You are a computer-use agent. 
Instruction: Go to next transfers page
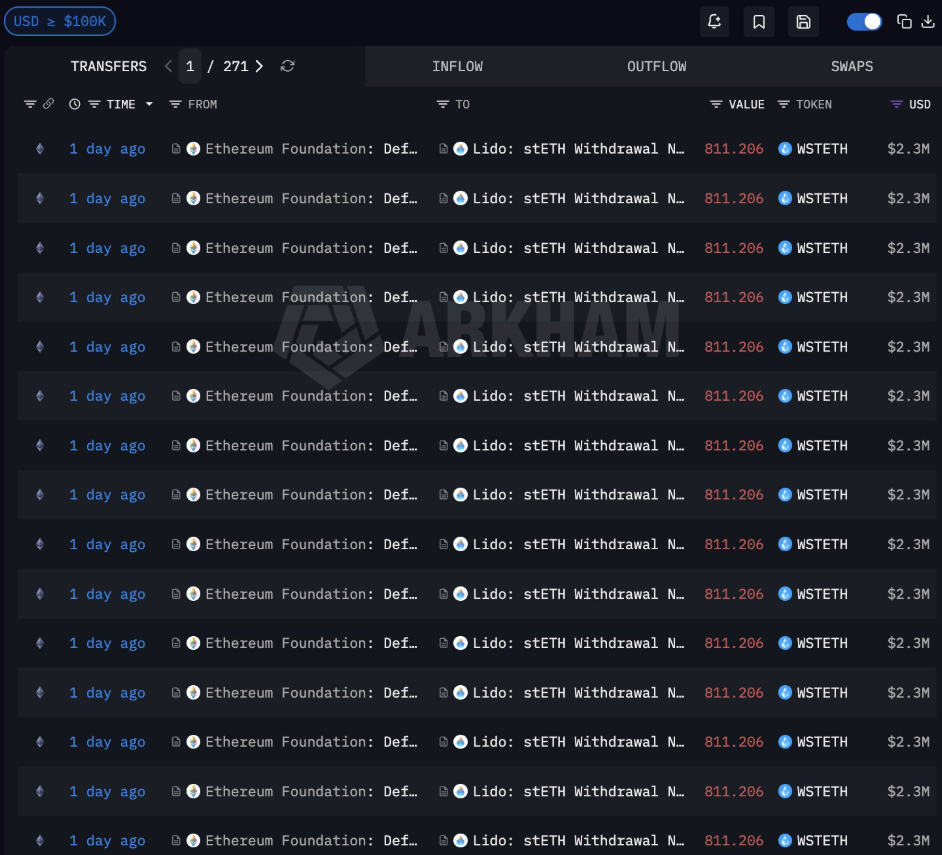point(259,66)
